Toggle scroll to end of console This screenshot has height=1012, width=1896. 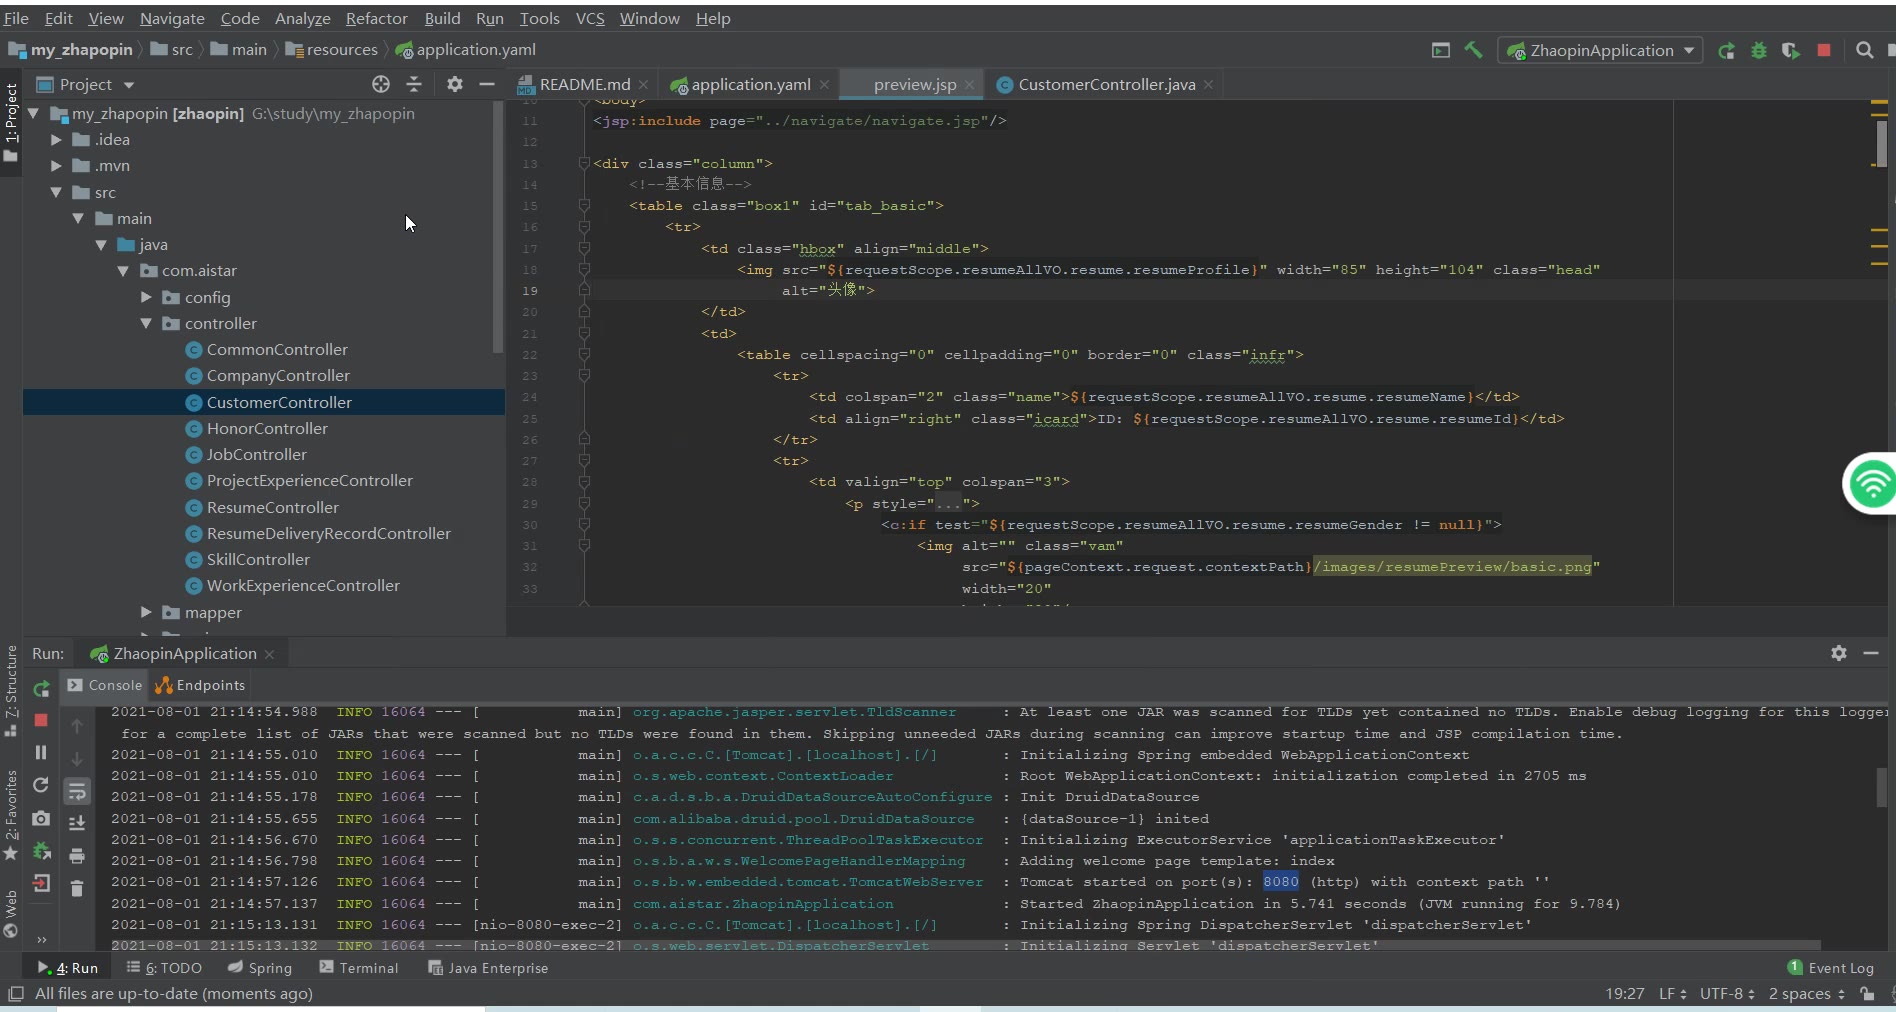point(77,823)
